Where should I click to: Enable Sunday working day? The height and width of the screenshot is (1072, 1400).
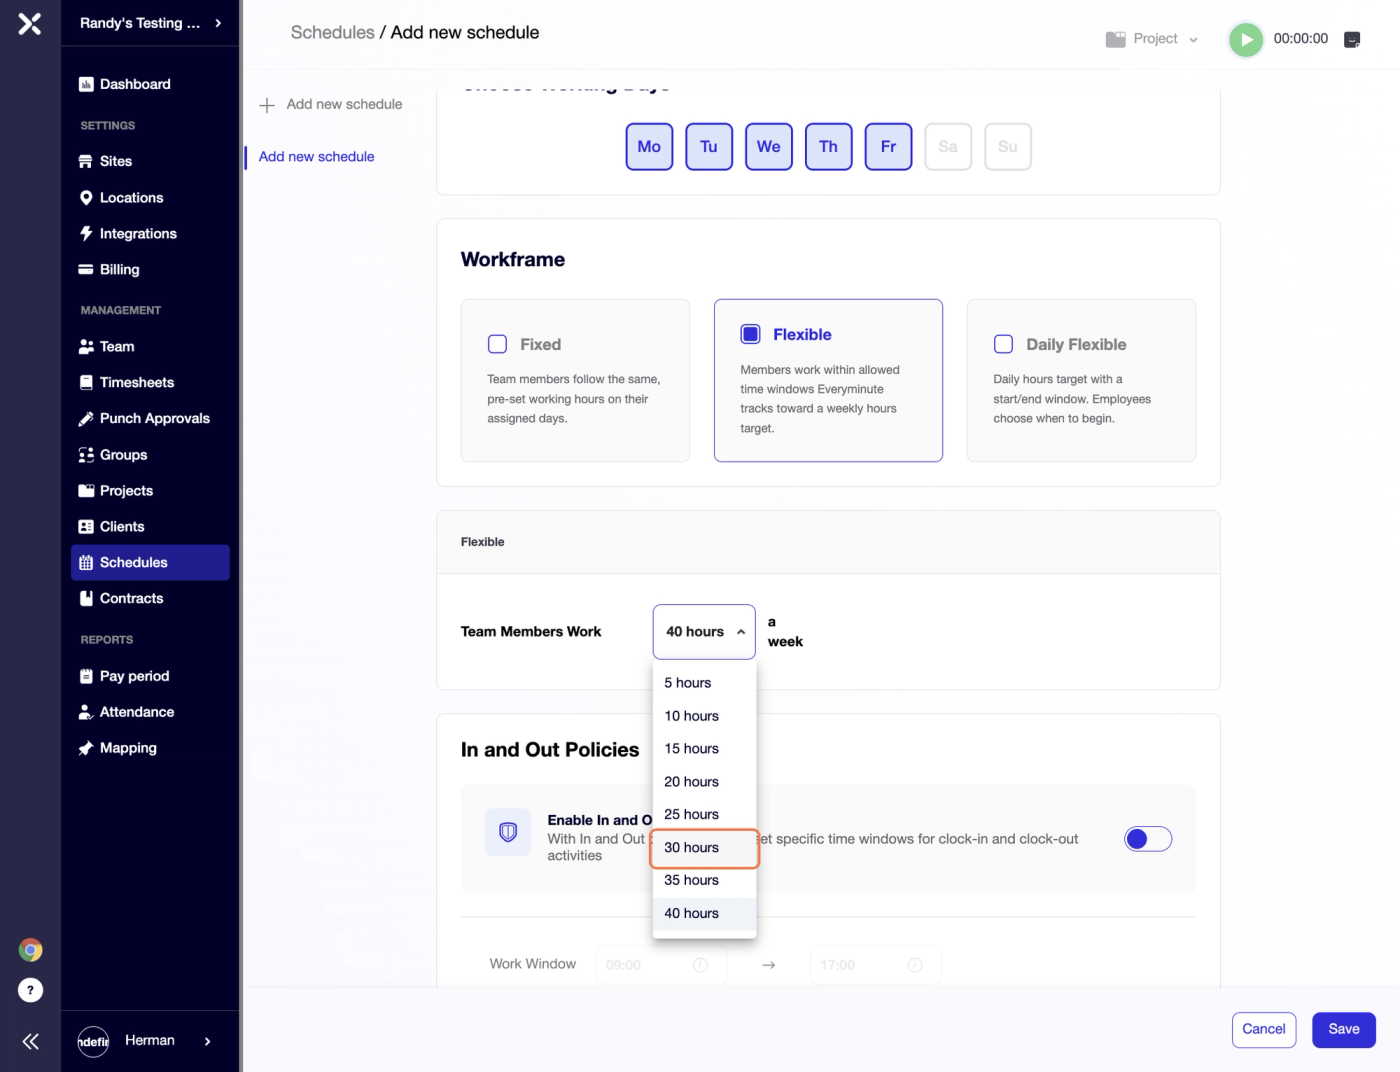coord(1008,147)
